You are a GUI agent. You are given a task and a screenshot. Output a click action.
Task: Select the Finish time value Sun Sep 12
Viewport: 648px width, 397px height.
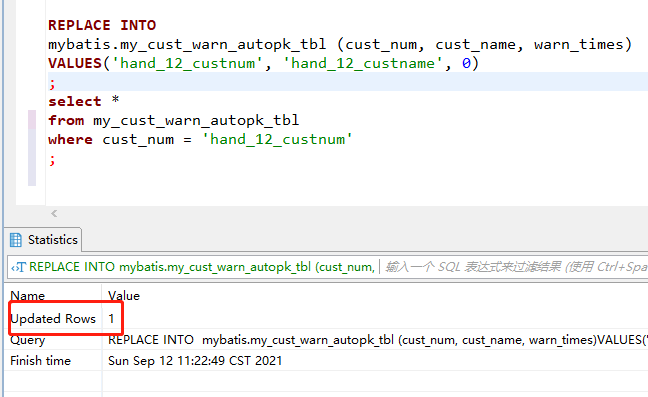pos(195,361)
